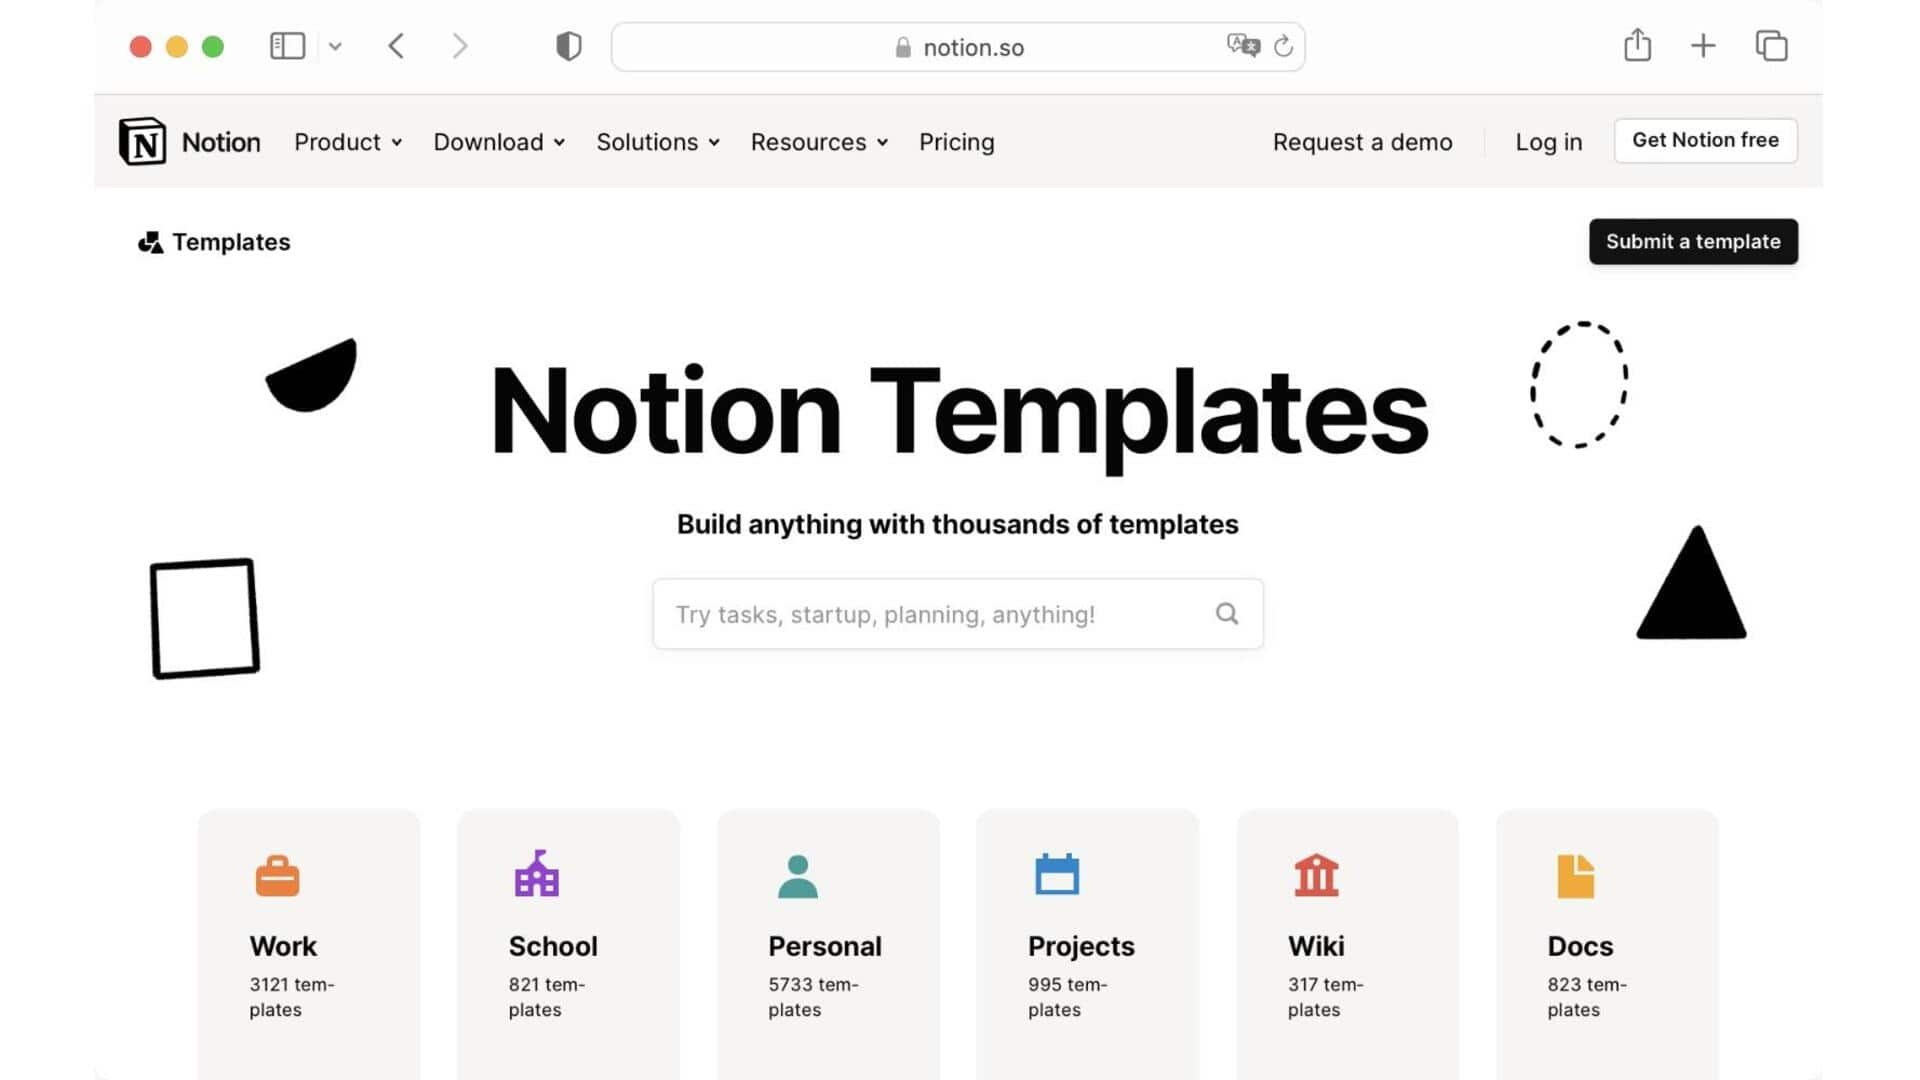
Task: Click the Submit a template button
Action: (x=1693, y=241)
